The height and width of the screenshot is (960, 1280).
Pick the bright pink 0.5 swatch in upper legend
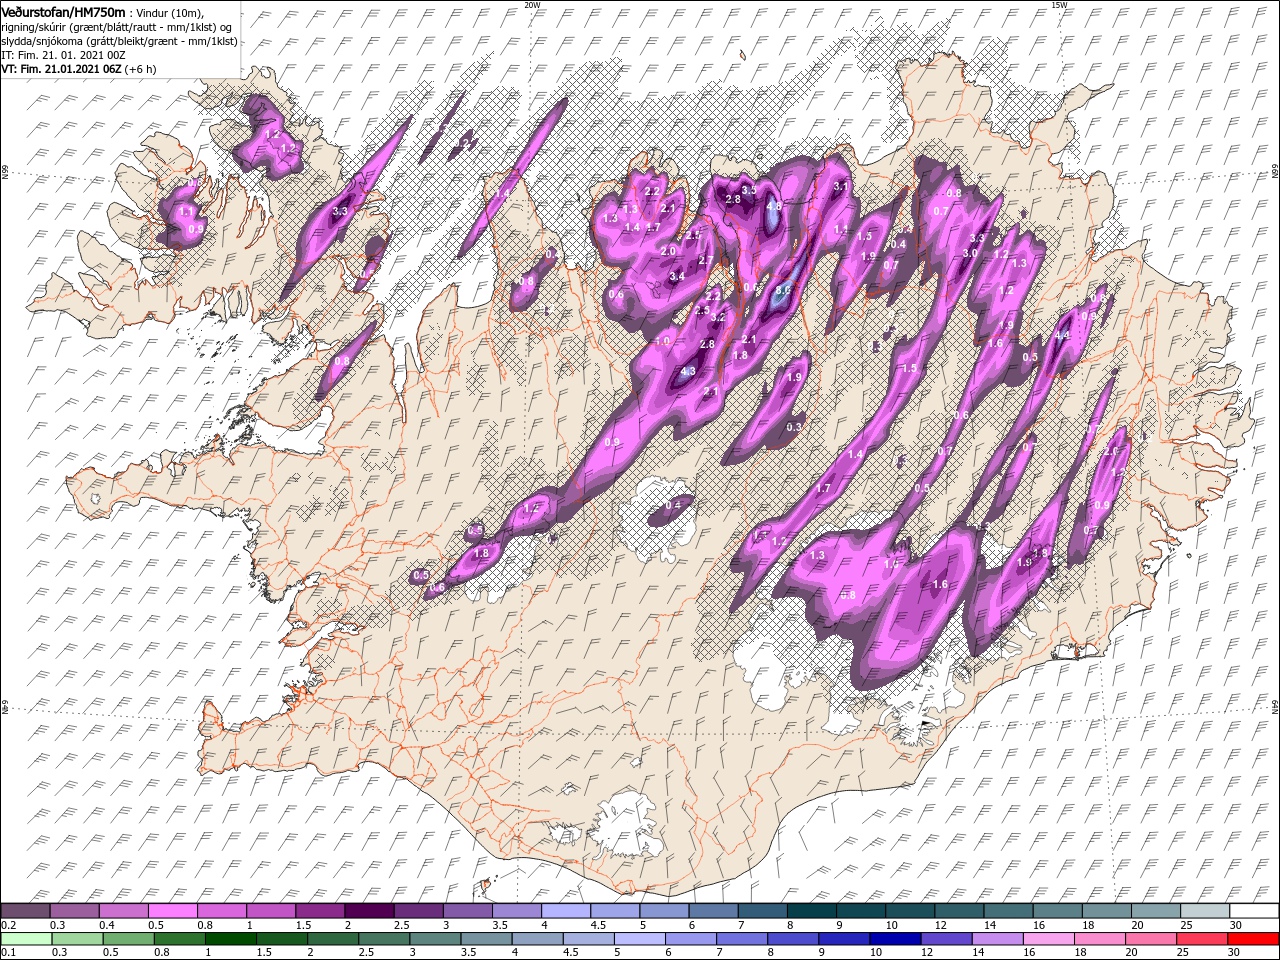pos(172,910)
